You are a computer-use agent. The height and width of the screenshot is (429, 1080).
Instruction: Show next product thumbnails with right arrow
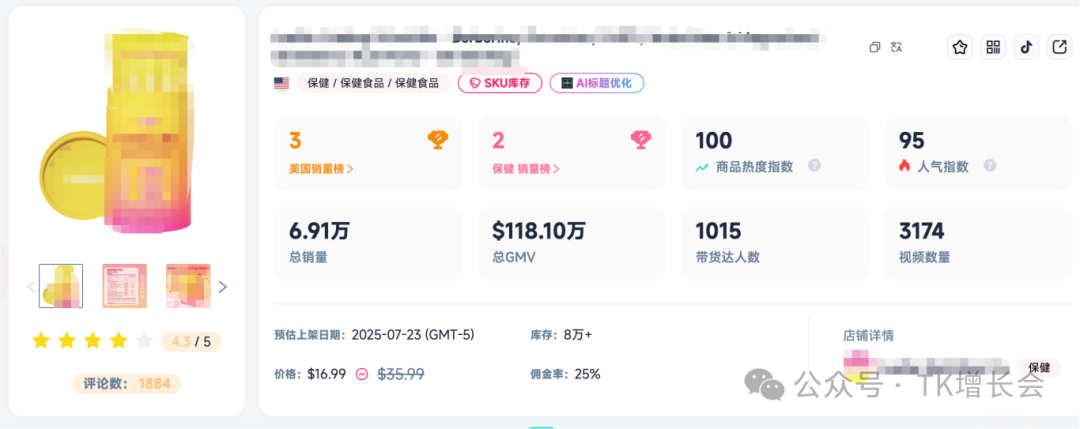pyautogui.click(x=223, y=287)
